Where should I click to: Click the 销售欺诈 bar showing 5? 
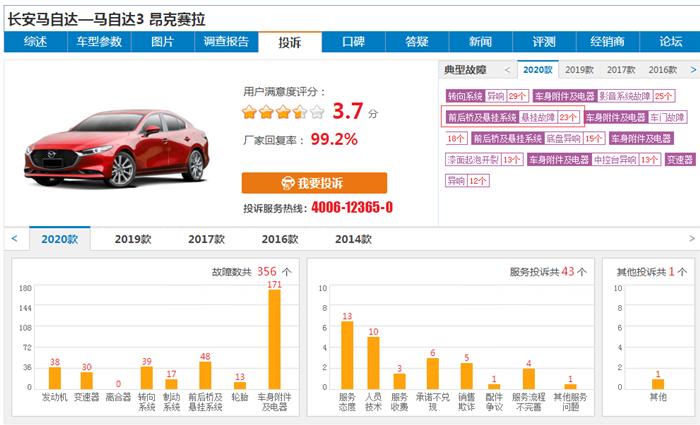click(x=467, y=376)
